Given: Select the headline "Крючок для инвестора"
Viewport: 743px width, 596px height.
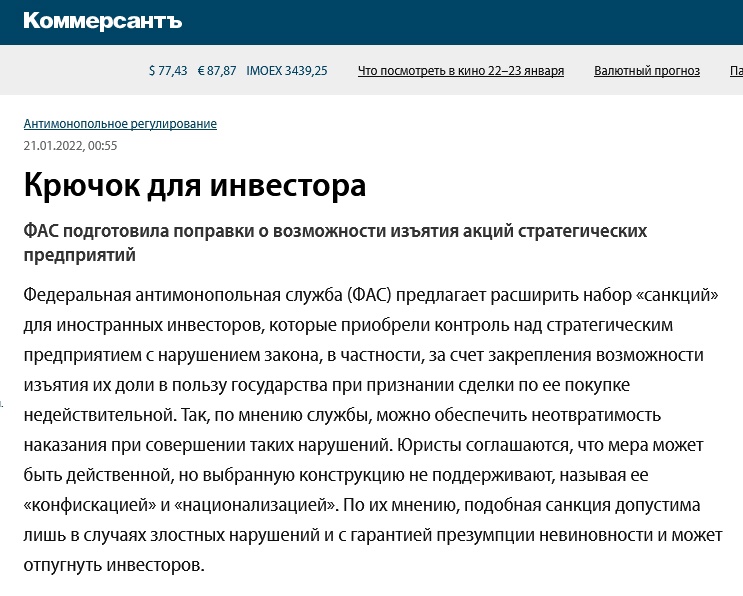Looking at the screenshot, I should 195,185.
